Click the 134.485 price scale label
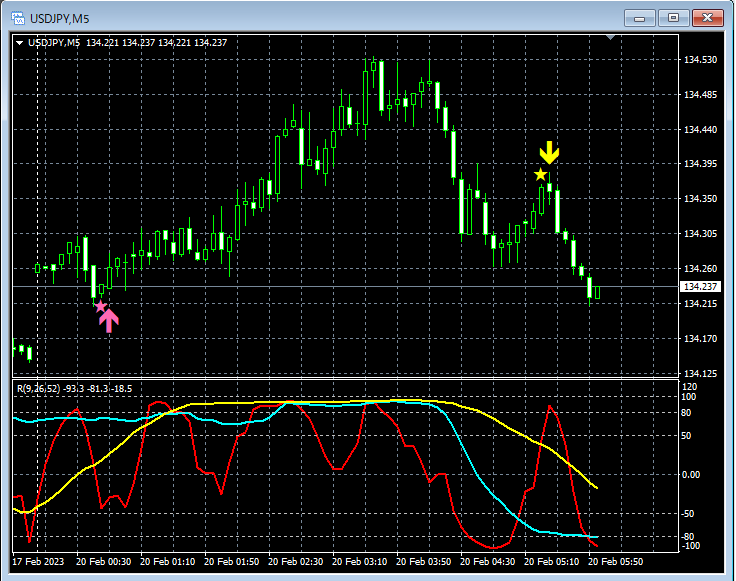Screen dimensions: 736x581 (x=700, y=95)
